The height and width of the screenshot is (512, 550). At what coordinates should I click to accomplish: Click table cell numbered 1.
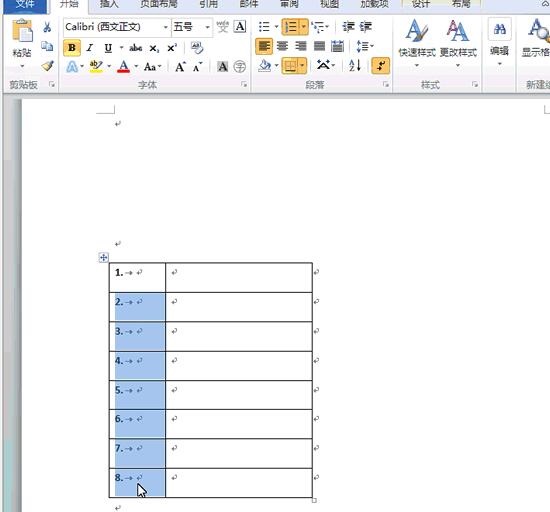pyautogui.click(x=137, y=277)
